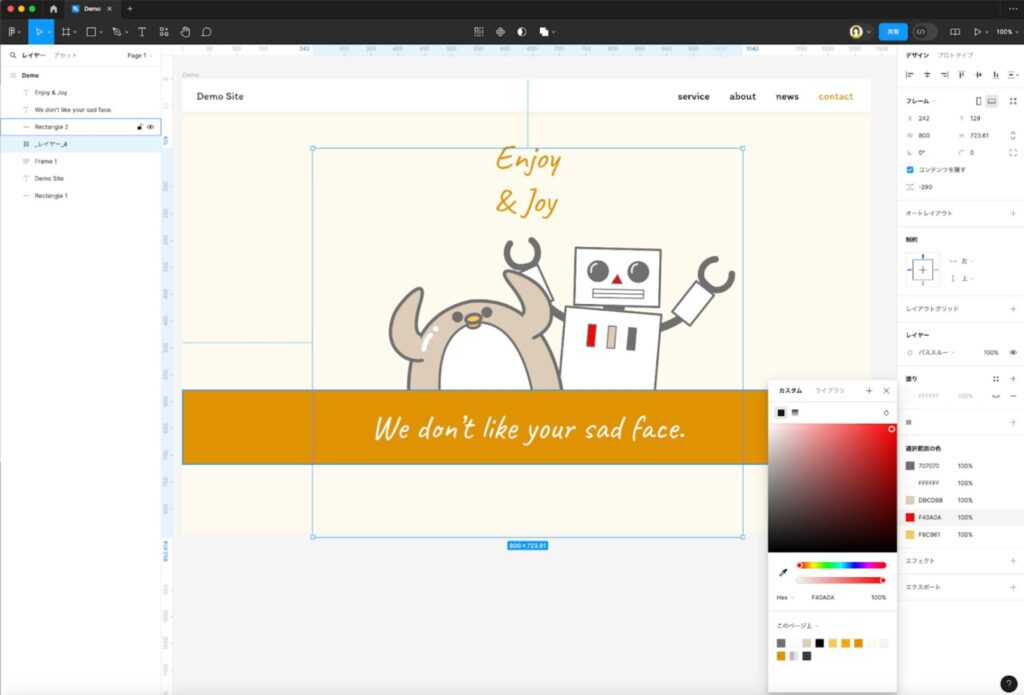Viewport: 1024px width, 695px height.
Task: Open the Hex color format dropdown
Action: pyautogui.click(x=785, y=598)
